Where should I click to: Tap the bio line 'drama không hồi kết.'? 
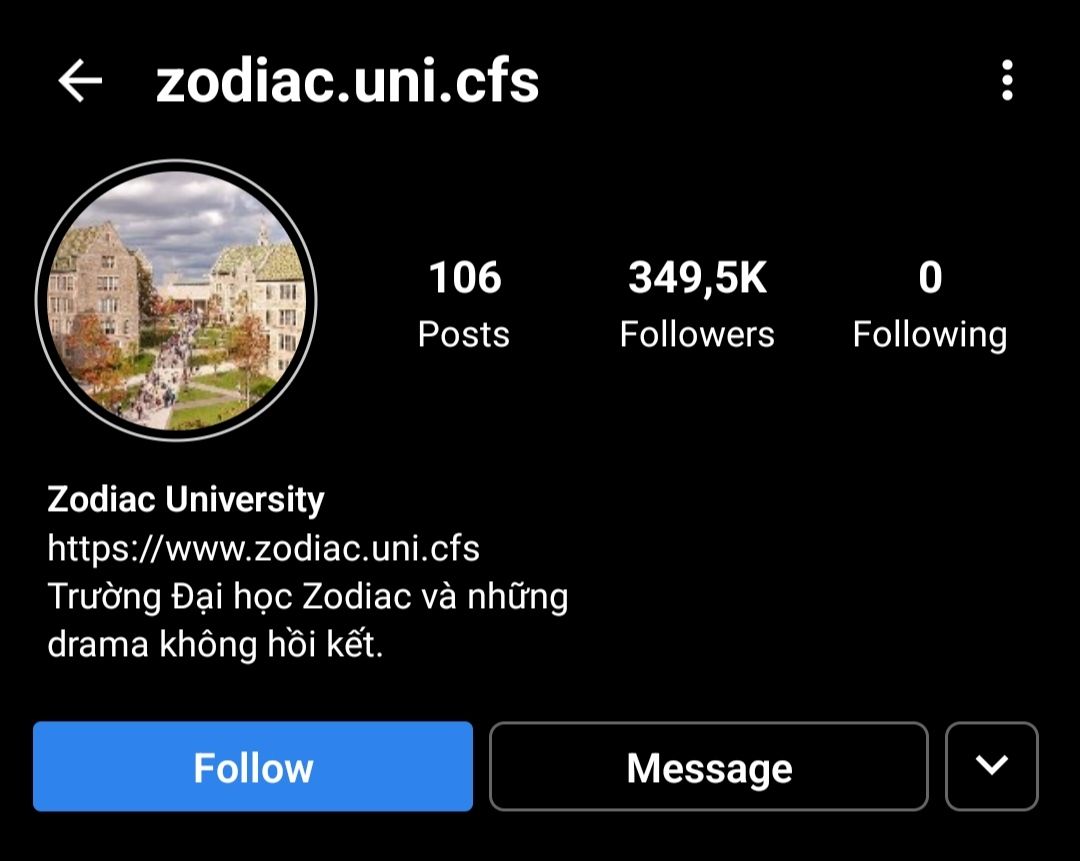pos(215,645)
